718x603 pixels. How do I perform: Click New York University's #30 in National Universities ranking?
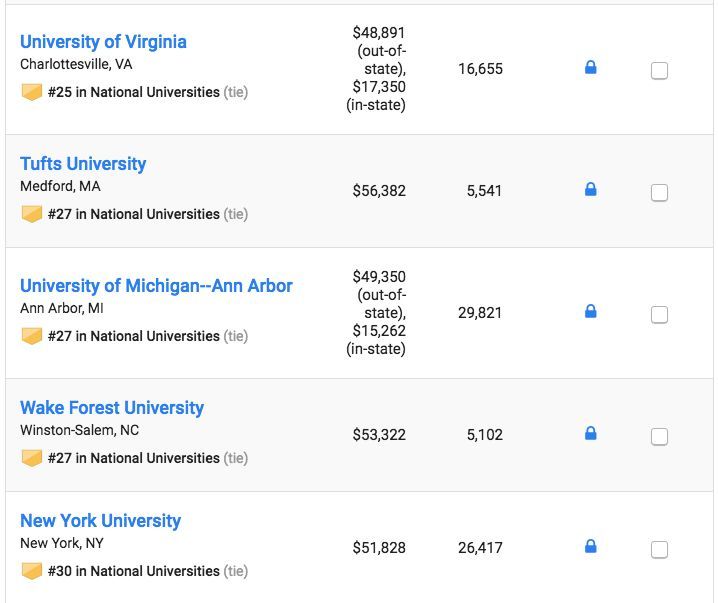[133, 571]
